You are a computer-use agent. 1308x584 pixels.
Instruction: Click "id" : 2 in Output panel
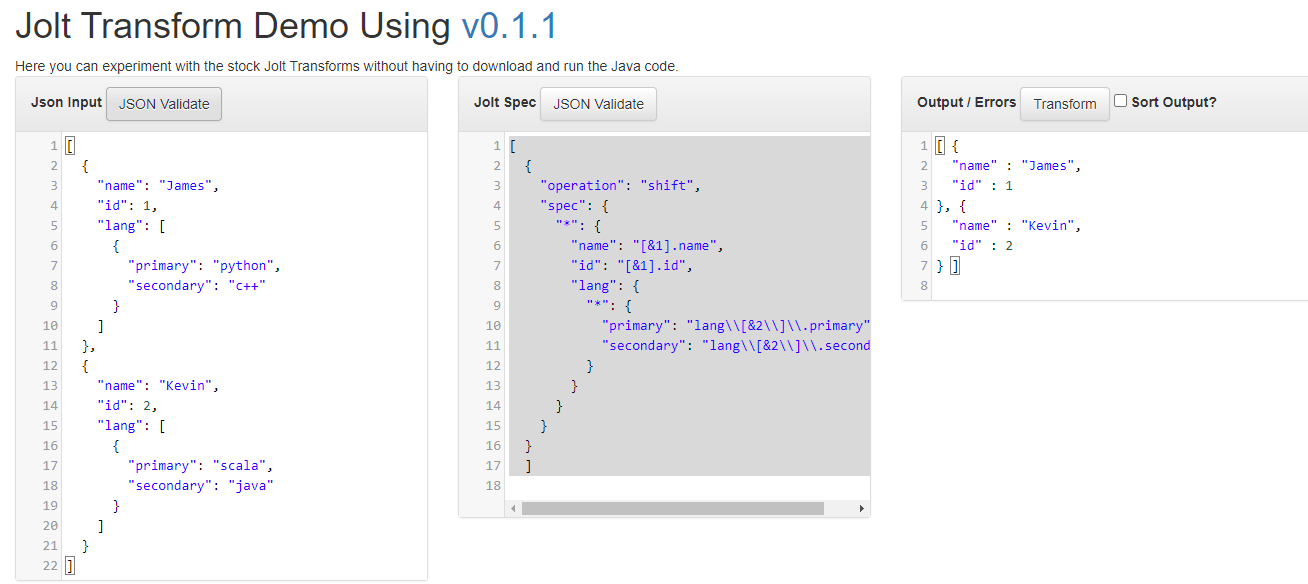pyautogui.click(x=982, y=246)
